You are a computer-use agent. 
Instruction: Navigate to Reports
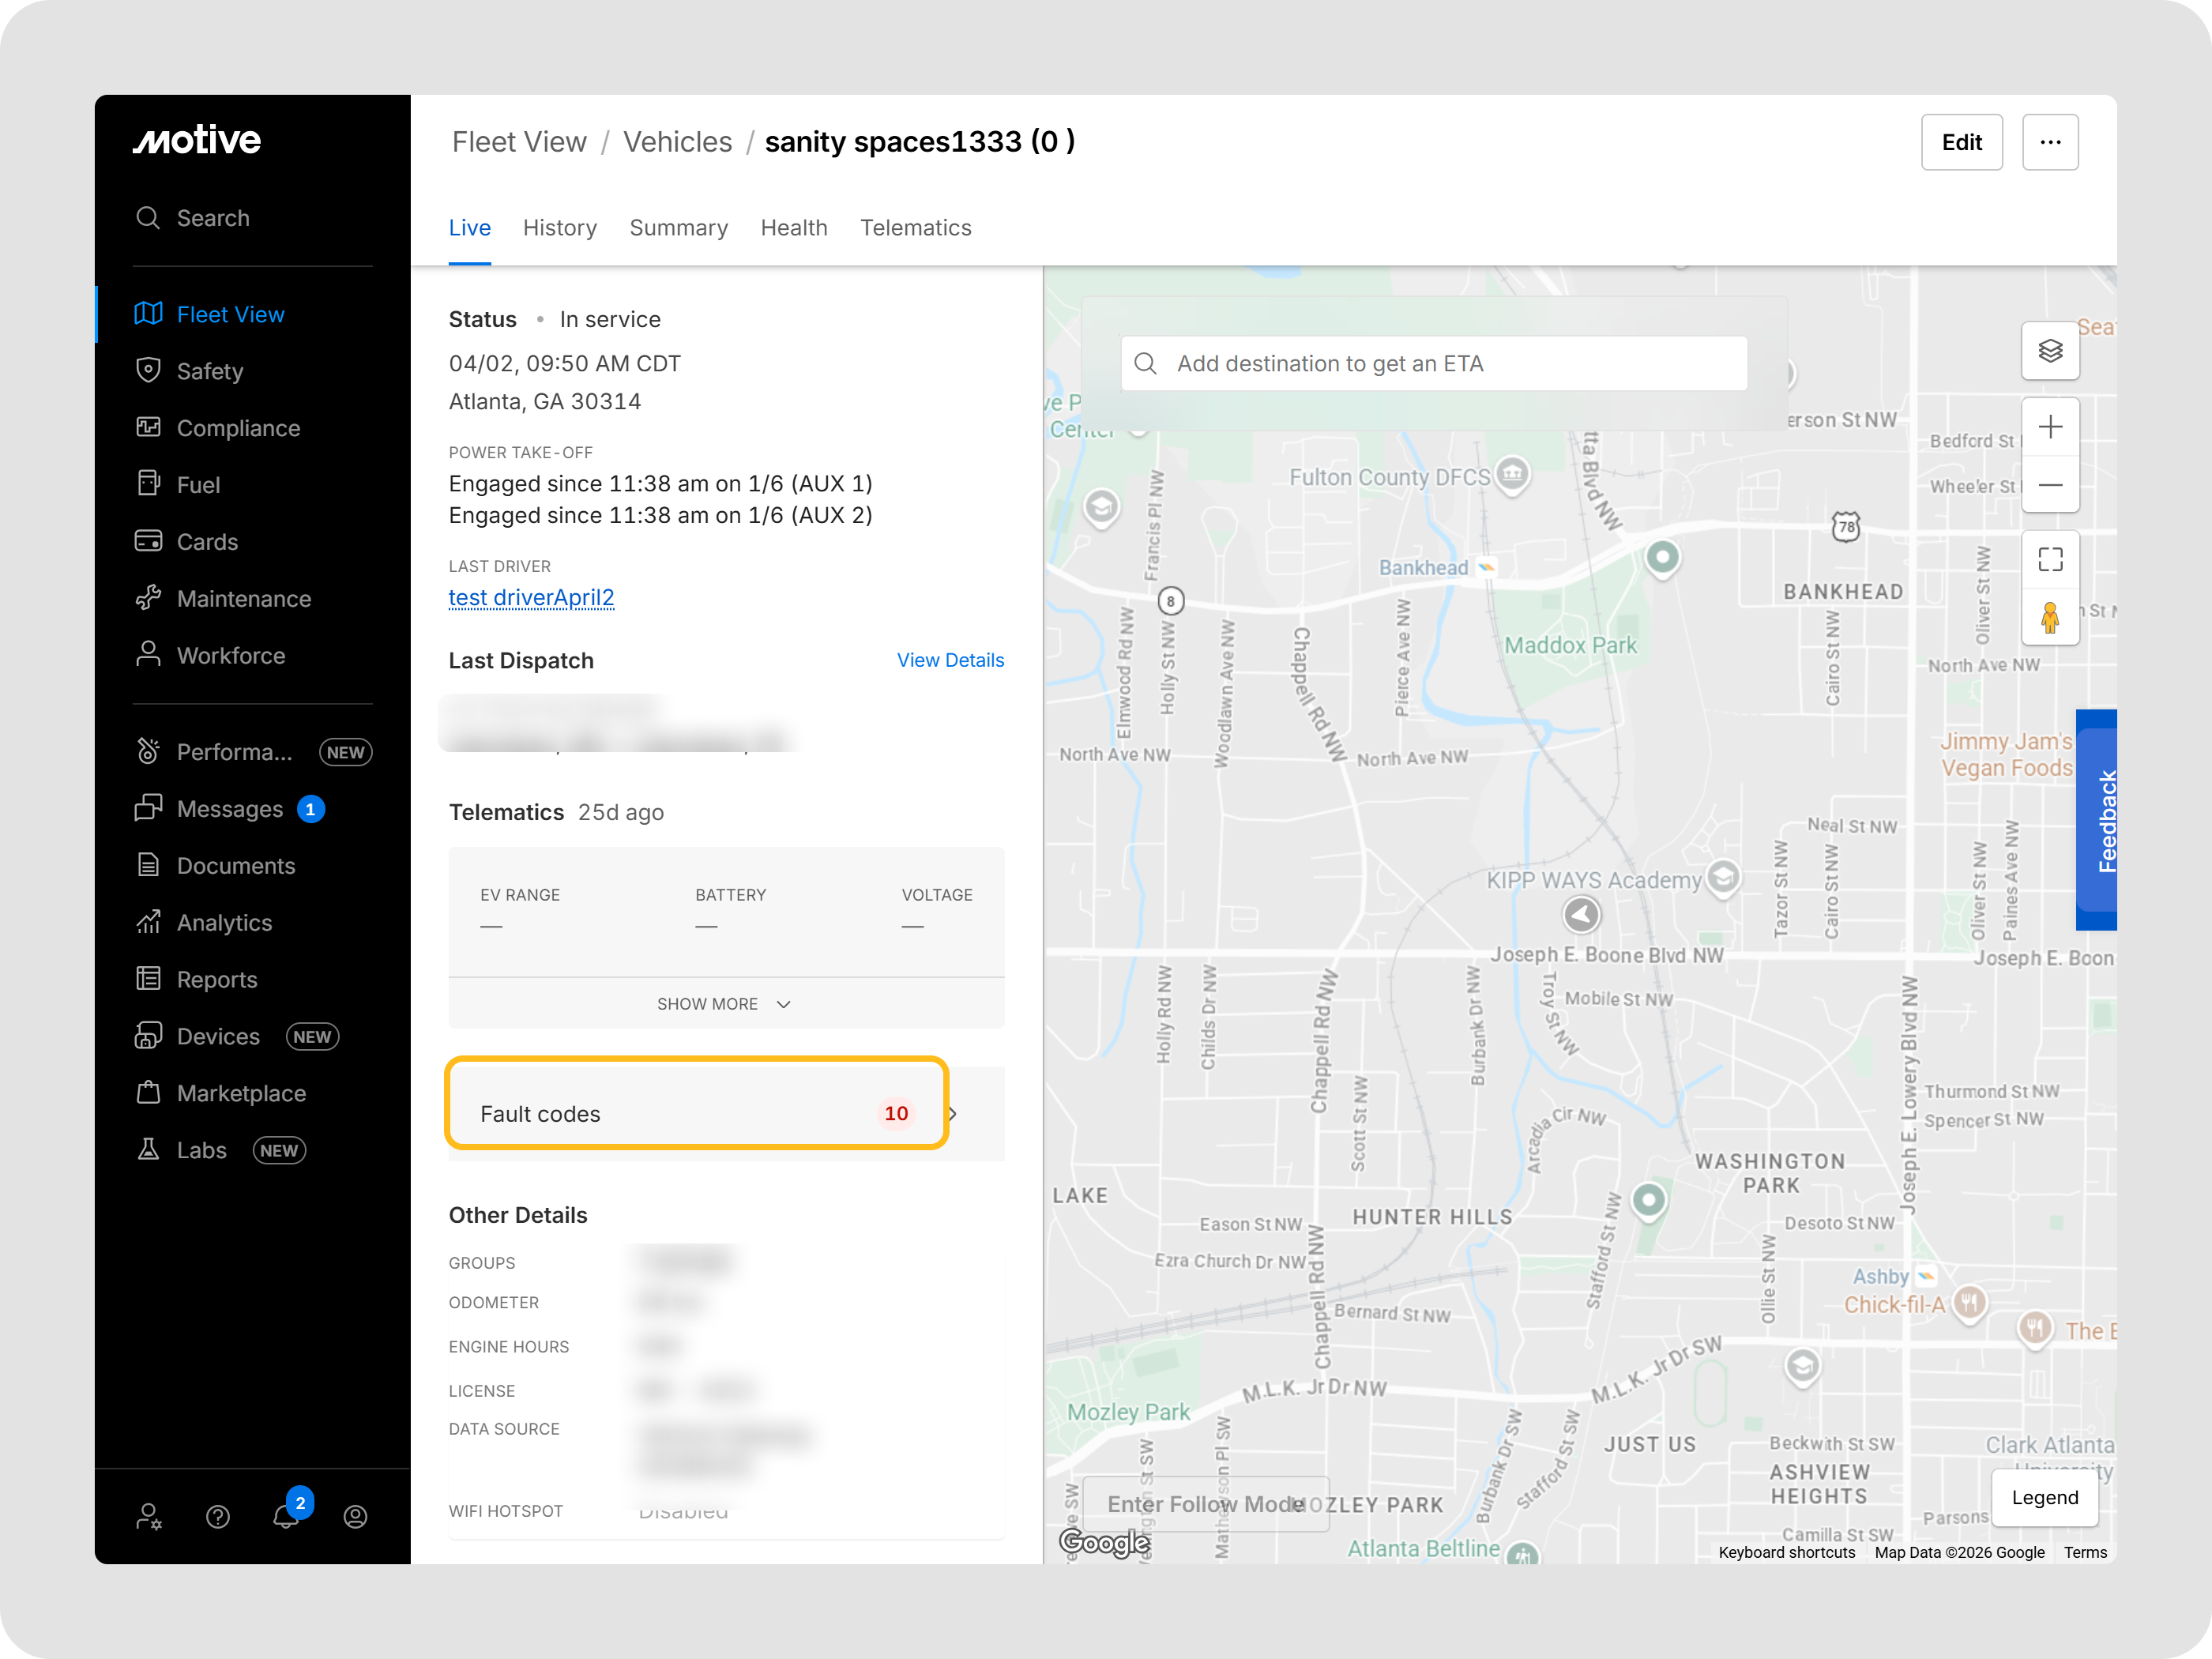click(x=196, y=980)
